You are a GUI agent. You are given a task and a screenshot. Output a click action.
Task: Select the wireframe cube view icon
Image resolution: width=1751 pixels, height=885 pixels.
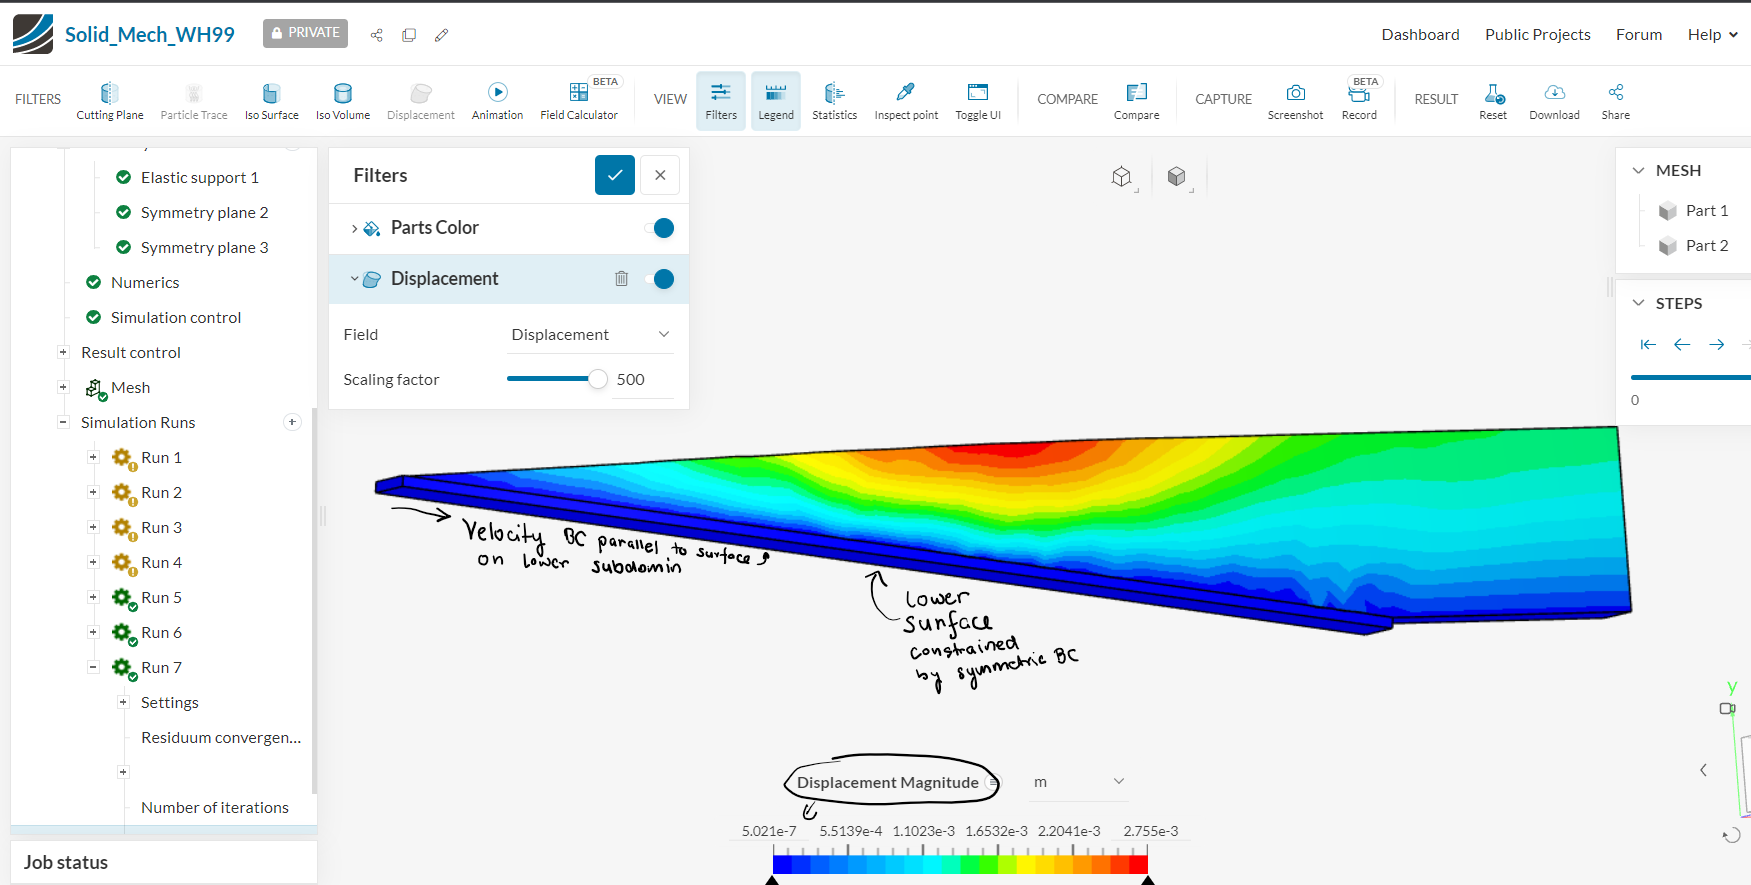(x=1122, y=177)
